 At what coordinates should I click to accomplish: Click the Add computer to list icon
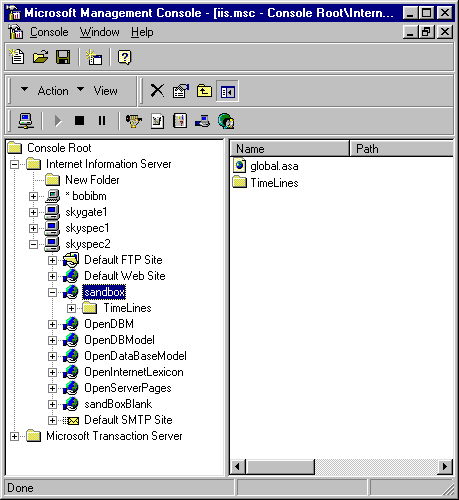(x=26, y=121)
